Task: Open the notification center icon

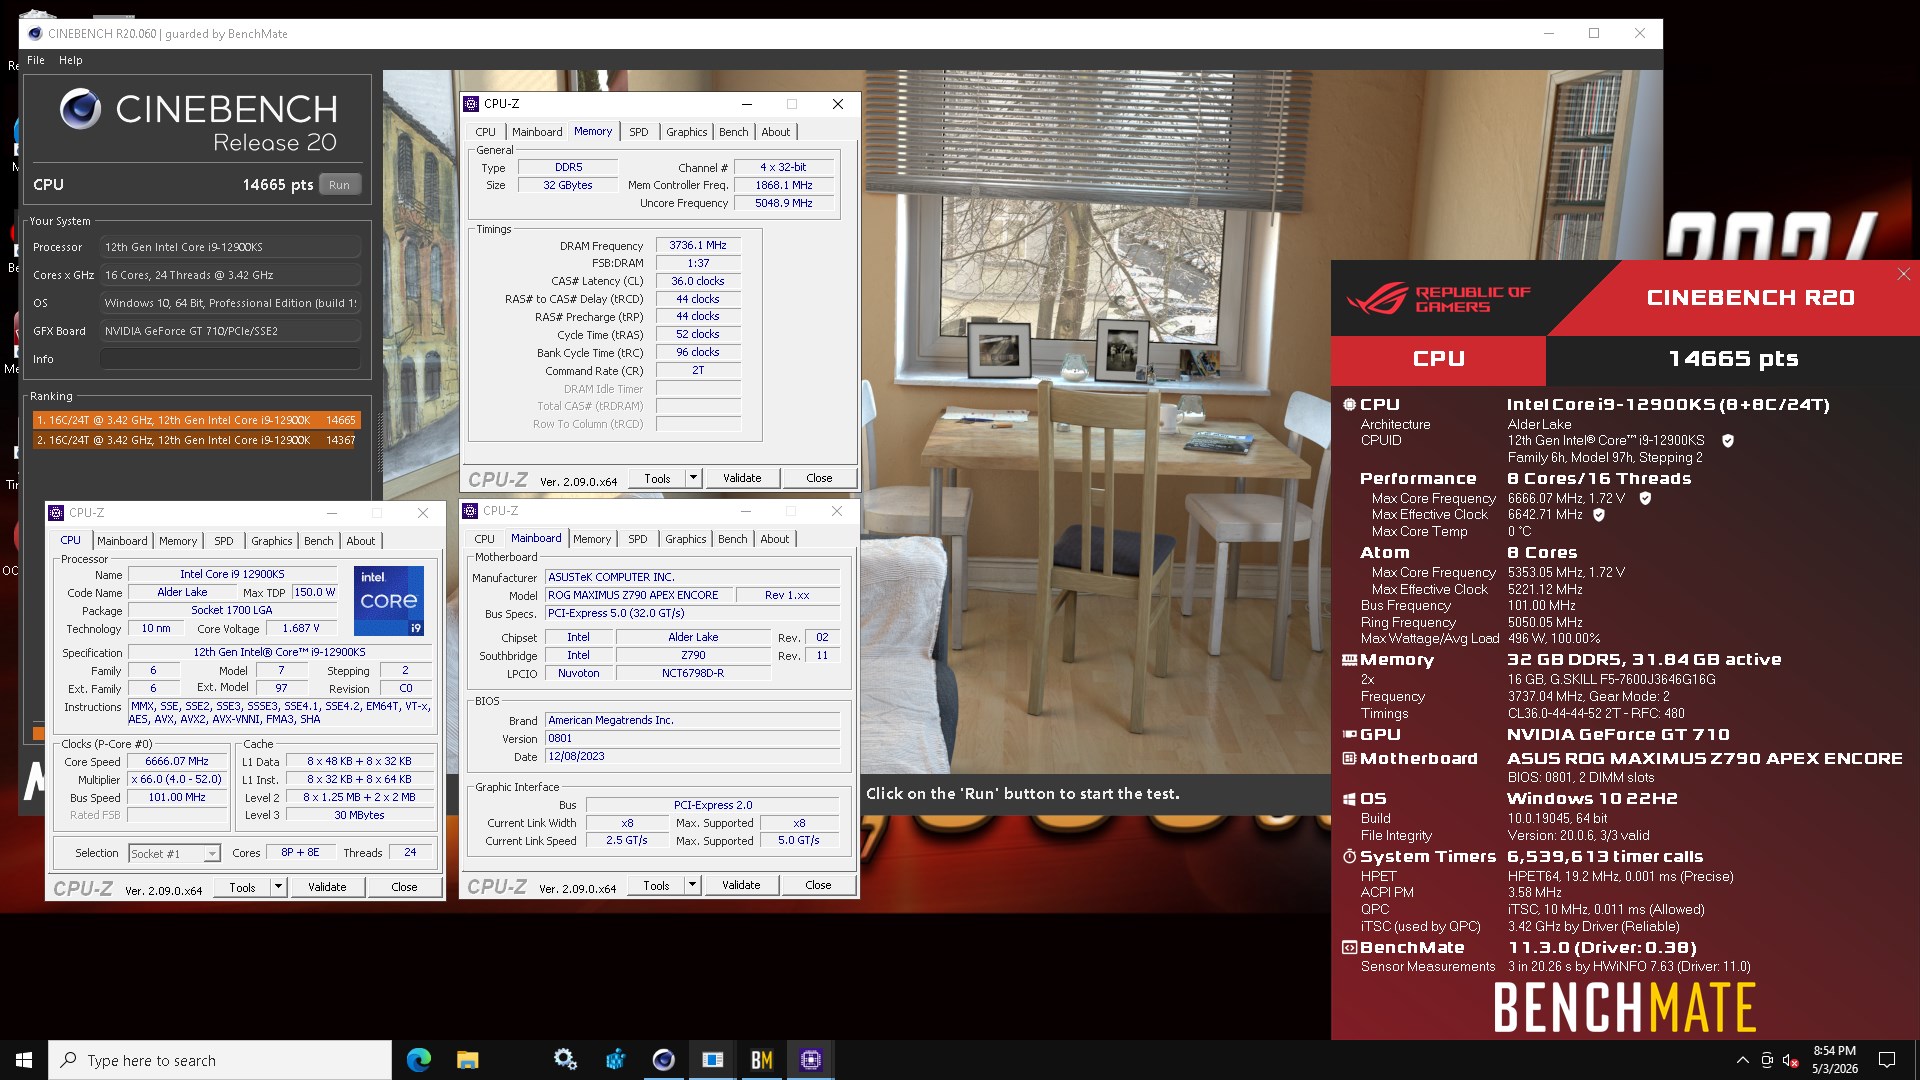Action: [x=1887, y=1060]
